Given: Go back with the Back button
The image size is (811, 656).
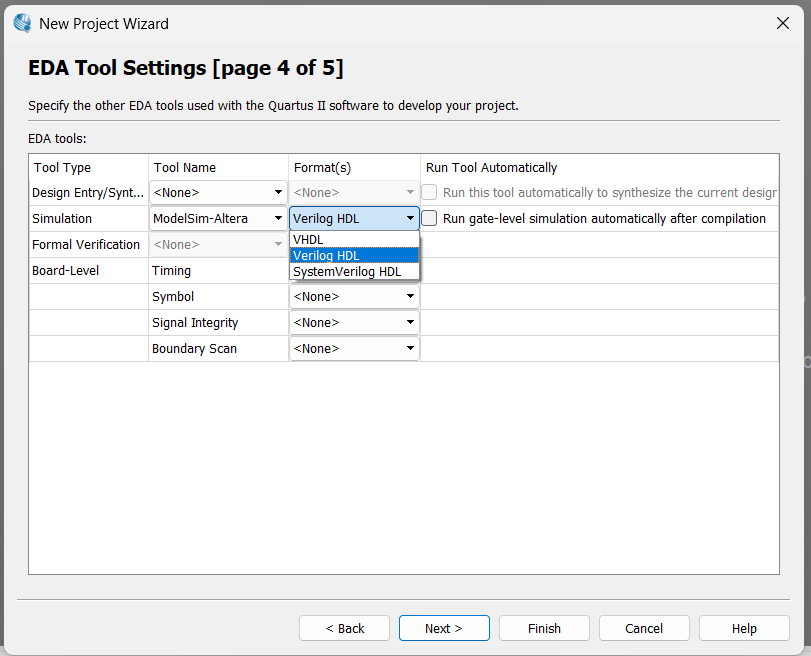Looking at the screenshot, I should click(x=344, y=628).
